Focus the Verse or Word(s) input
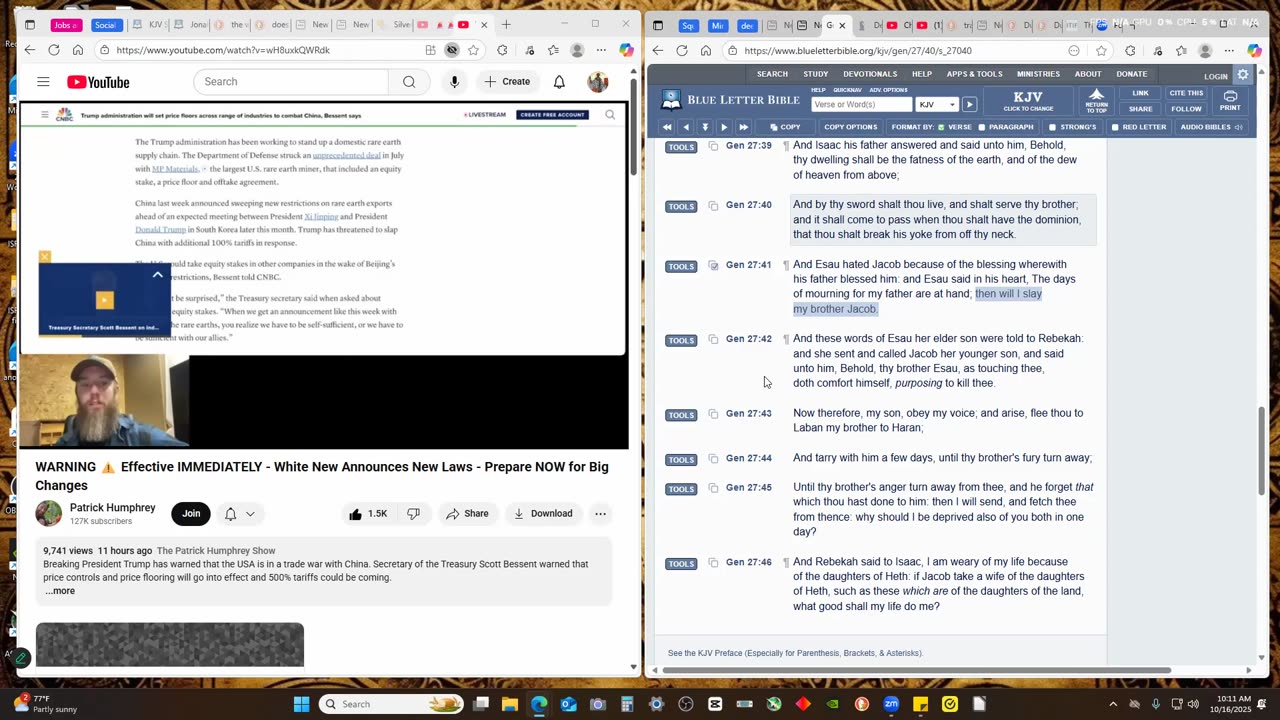This screenshot has width=1280, height=720. (861, 104)
